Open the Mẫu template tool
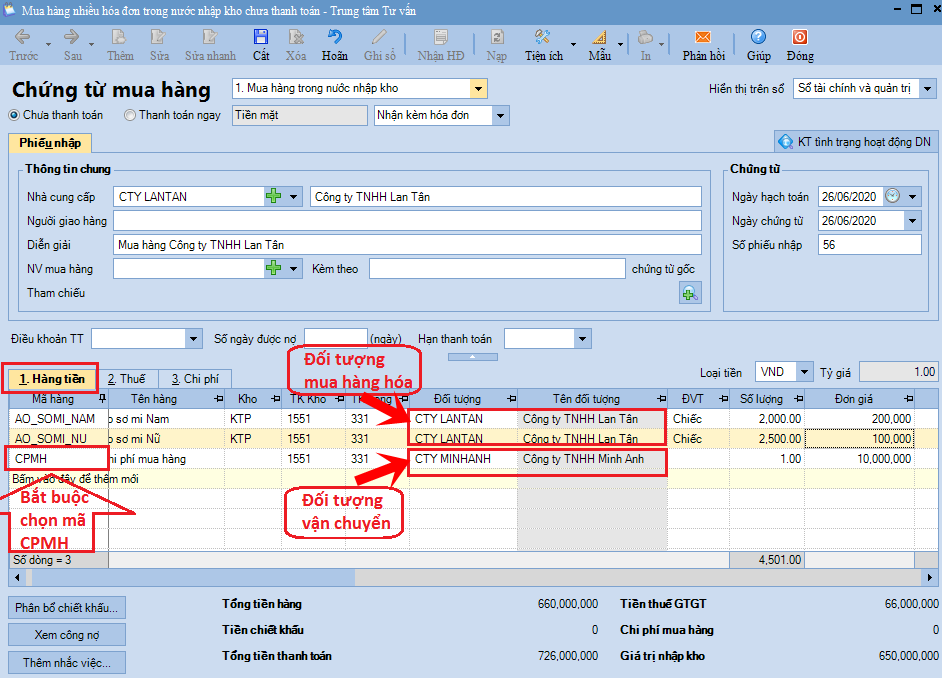Image resolution: width=942 pixels, height=678 pixels. 600,45
